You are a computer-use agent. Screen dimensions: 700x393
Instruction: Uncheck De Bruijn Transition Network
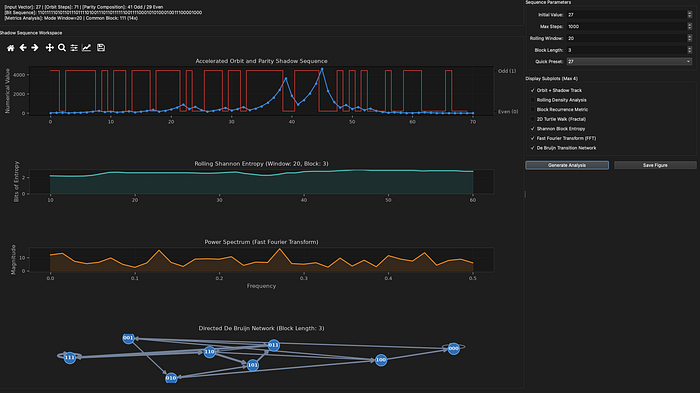533,148
